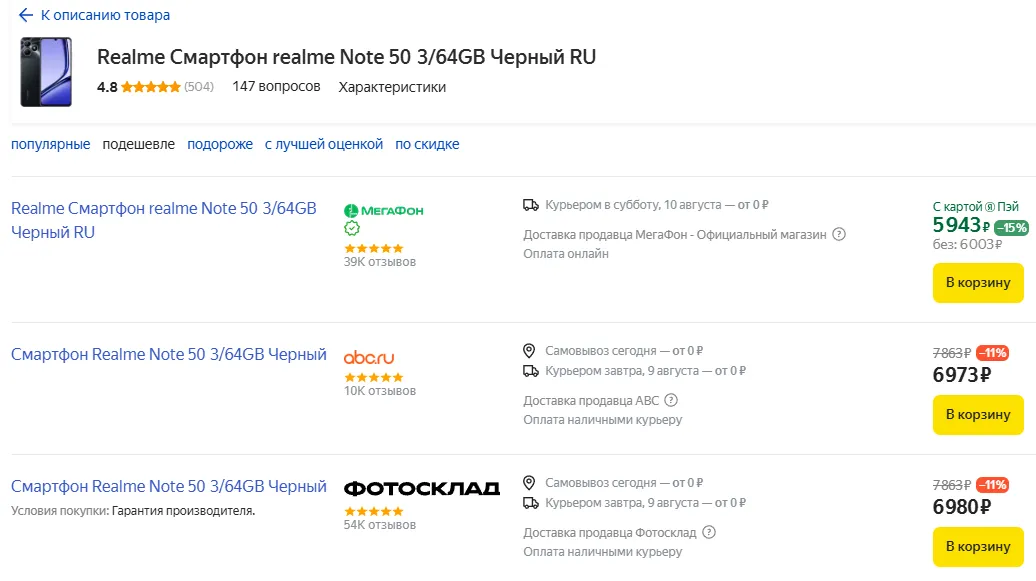Click the MegaFon seller logo
The width and height of the screenshot is (1036, 581).
[384, 210]
